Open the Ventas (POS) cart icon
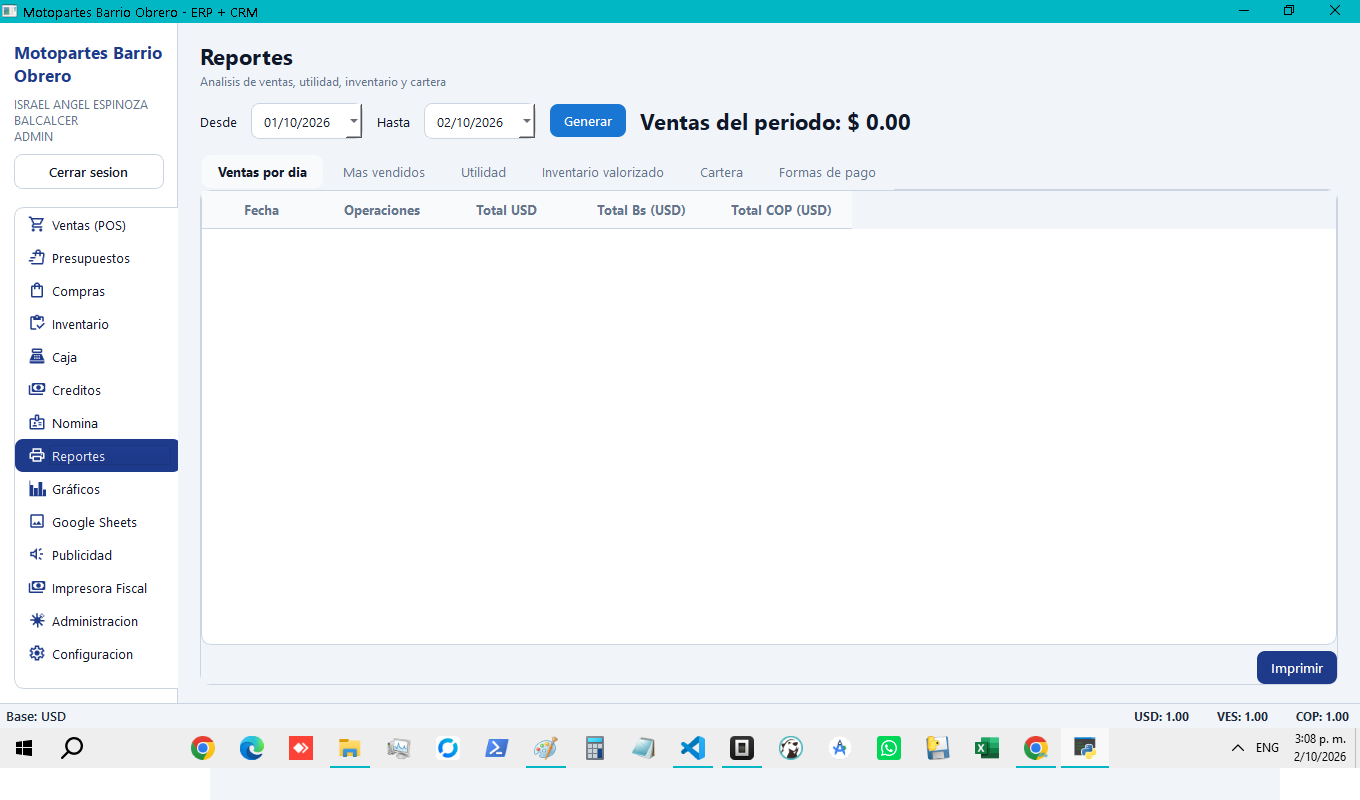Image resolution: width=1360 pixels, height=800 pixels. (x=37, y=225)
